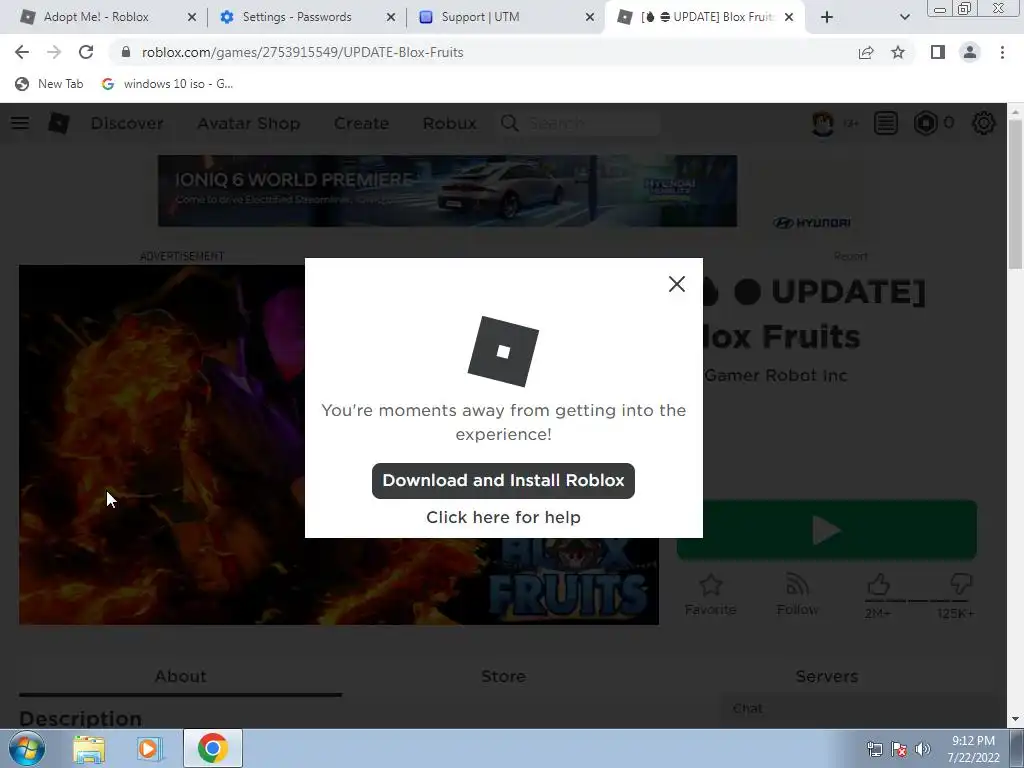Open the Gamer Robot Inc creator link
Viewport: 1024px width, 768px height.
(x=776, y=376)
